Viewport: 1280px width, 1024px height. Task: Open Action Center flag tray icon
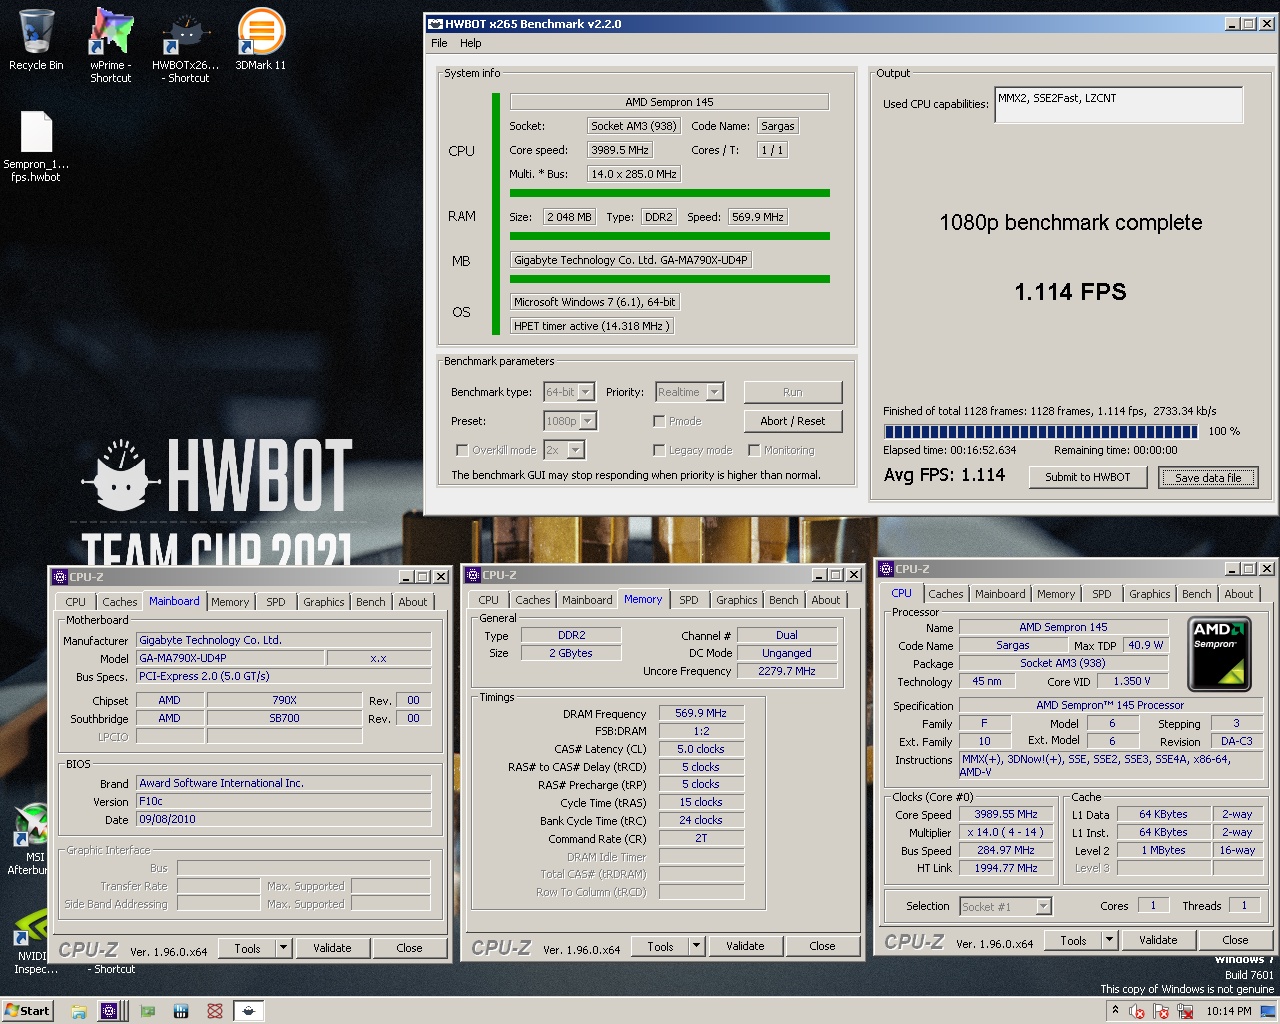click(x=1161, y=1011)
